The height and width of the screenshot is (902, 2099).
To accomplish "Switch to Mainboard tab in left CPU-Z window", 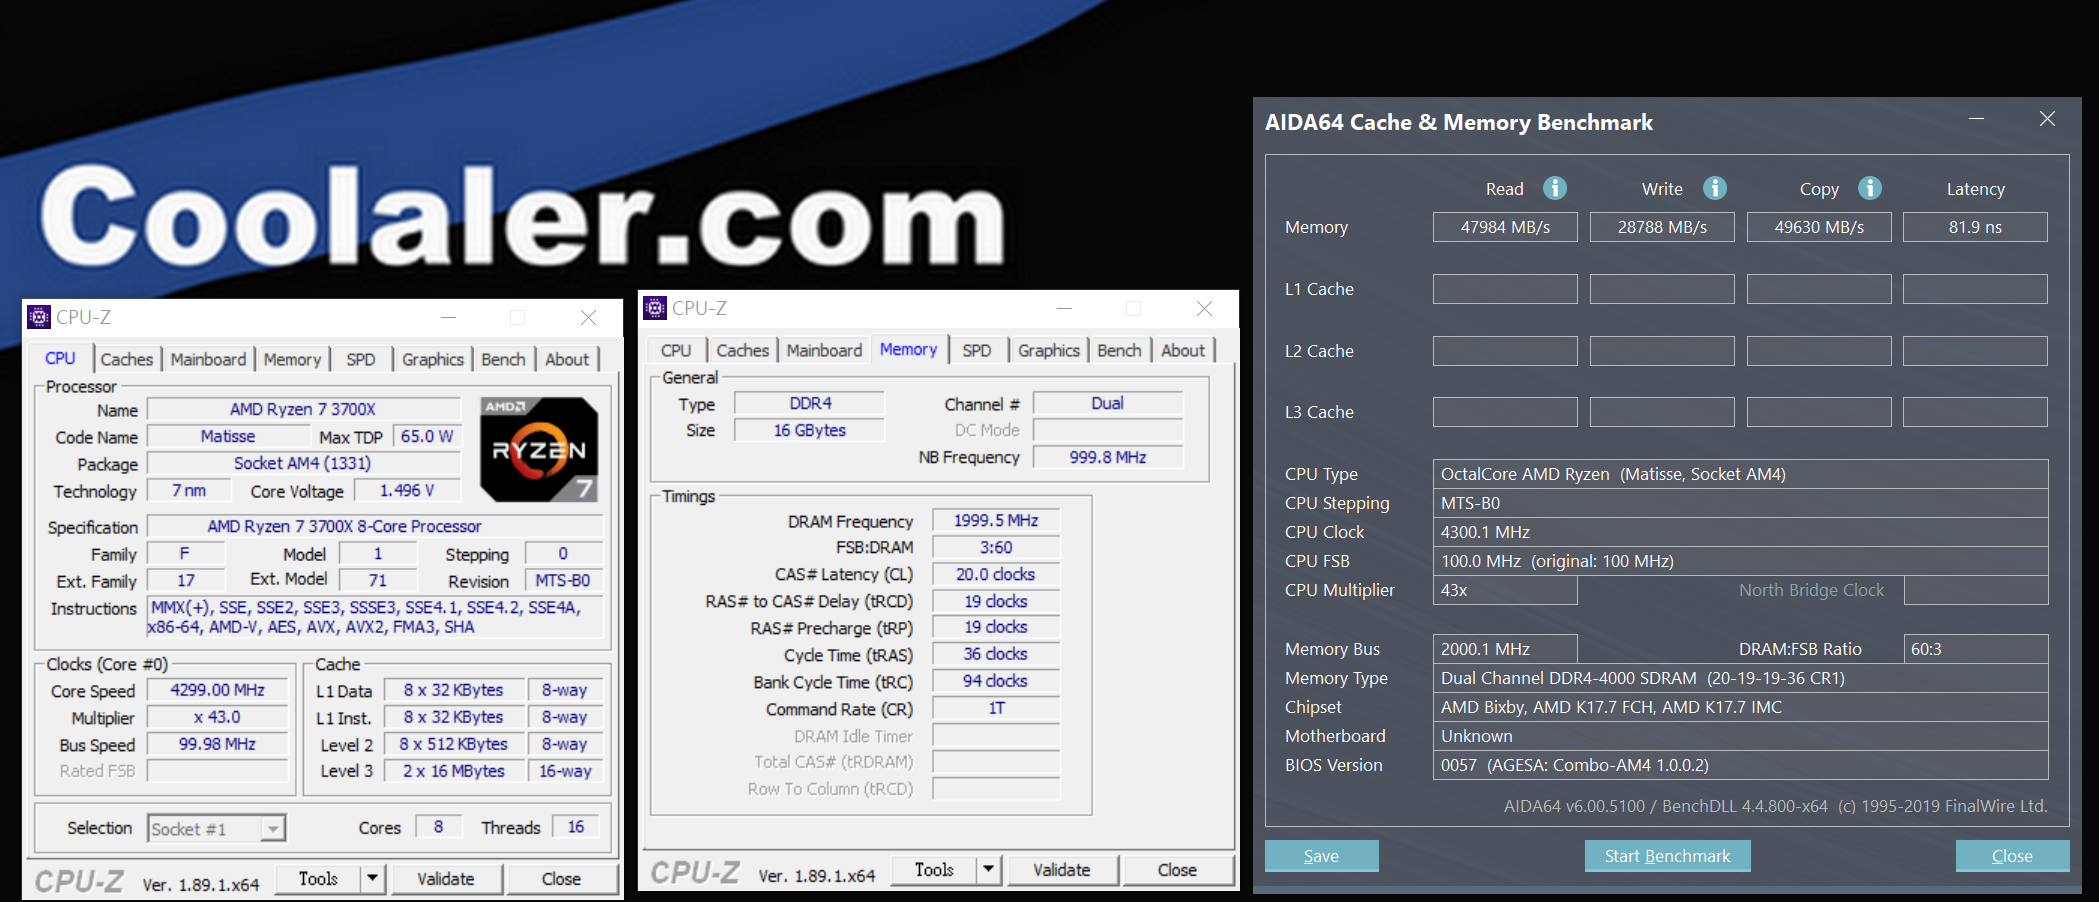I will 208,359.
